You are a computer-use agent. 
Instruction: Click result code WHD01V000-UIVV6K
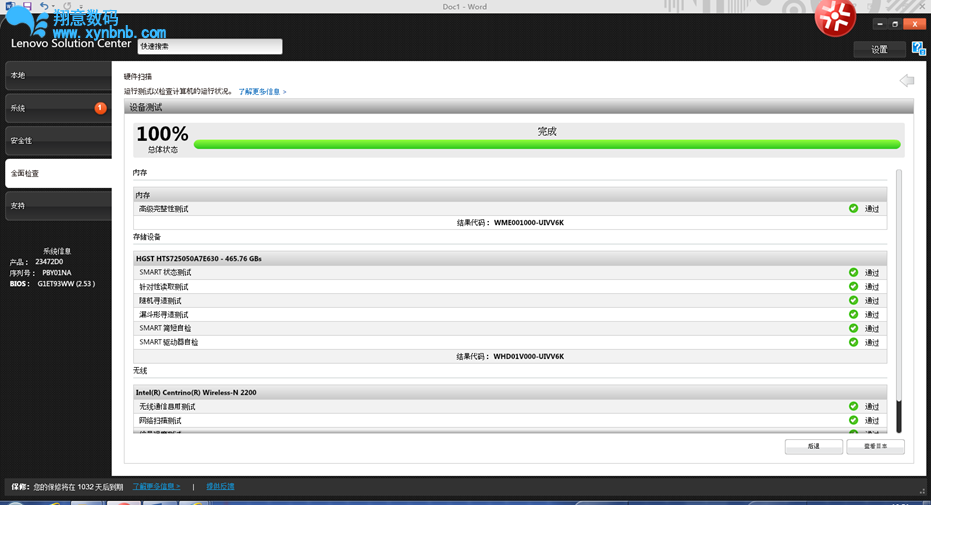[529, 356]
